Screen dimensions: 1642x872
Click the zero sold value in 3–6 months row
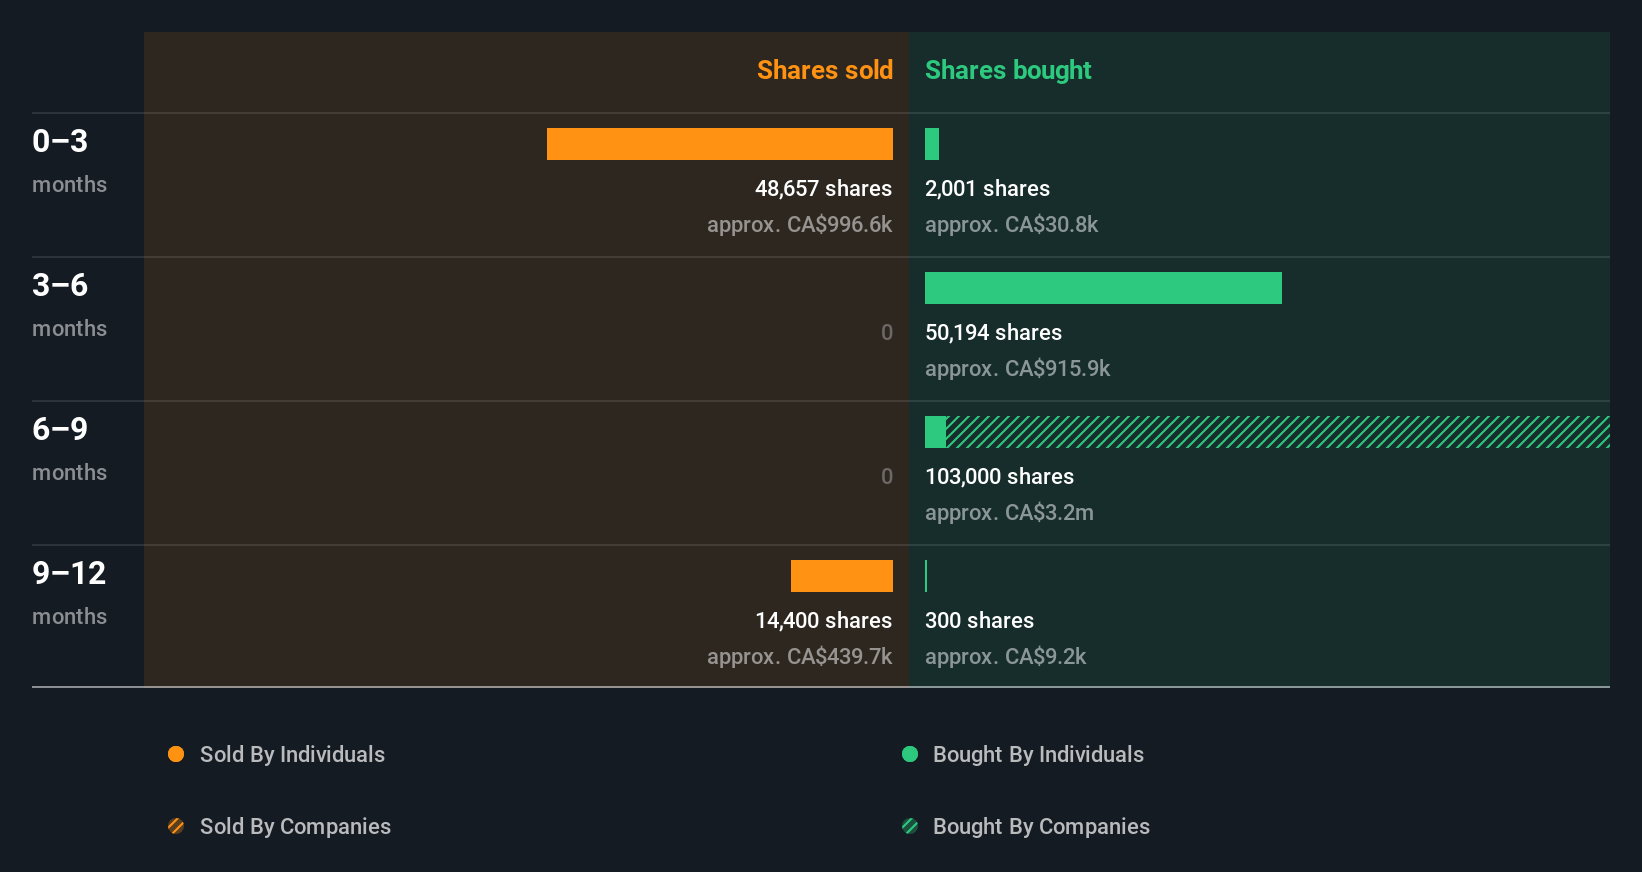click(x=886, y=332)
